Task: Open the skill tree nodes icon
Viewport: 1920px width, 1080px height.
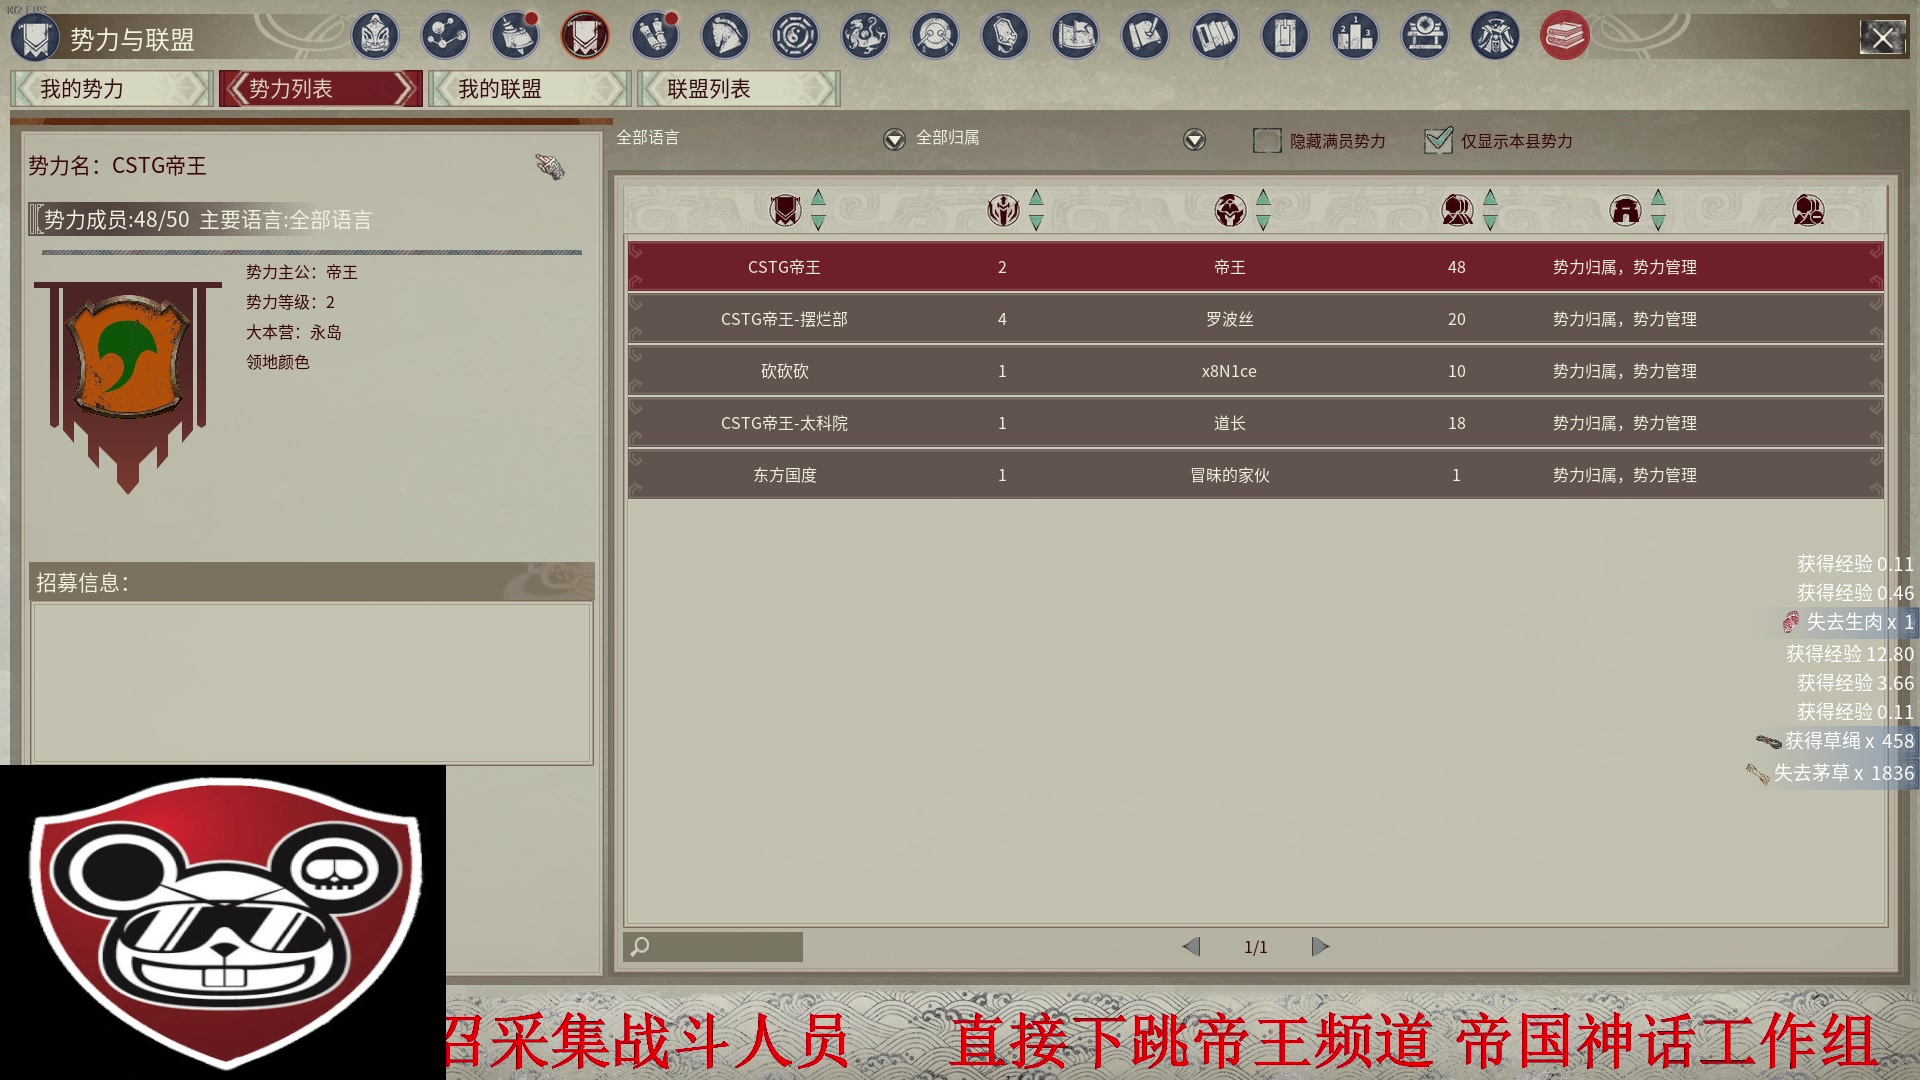Action: [x=445, y=37]
